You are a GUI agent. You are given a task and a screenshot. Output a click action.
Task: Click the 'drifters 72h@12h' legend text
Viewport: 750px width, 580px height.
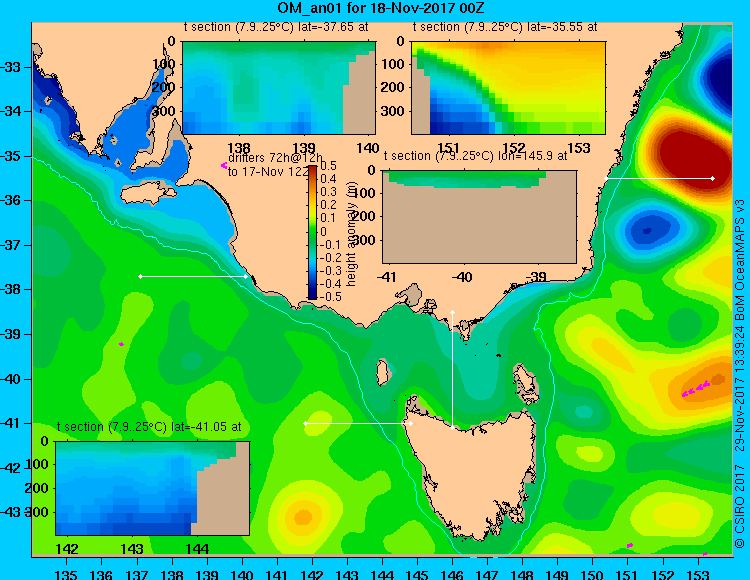(275, 158)
